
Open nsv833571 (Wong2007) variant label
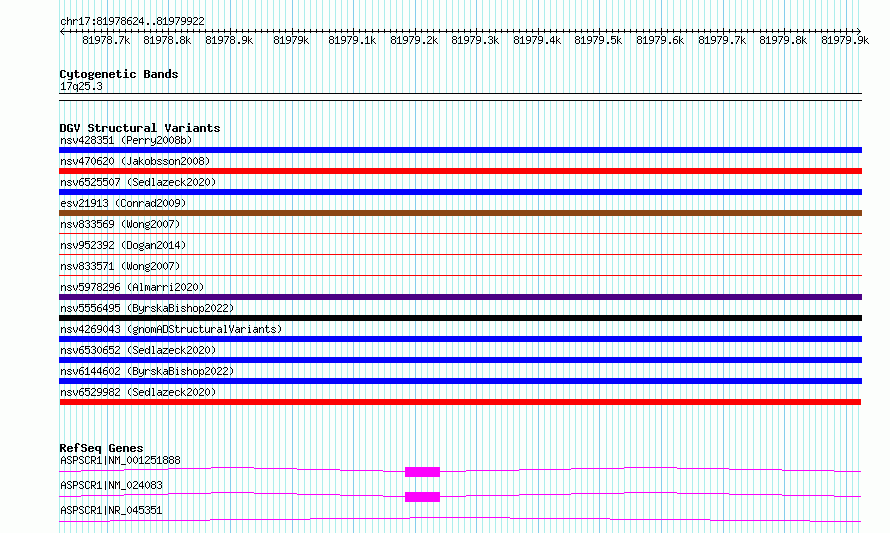pos(120,266)
